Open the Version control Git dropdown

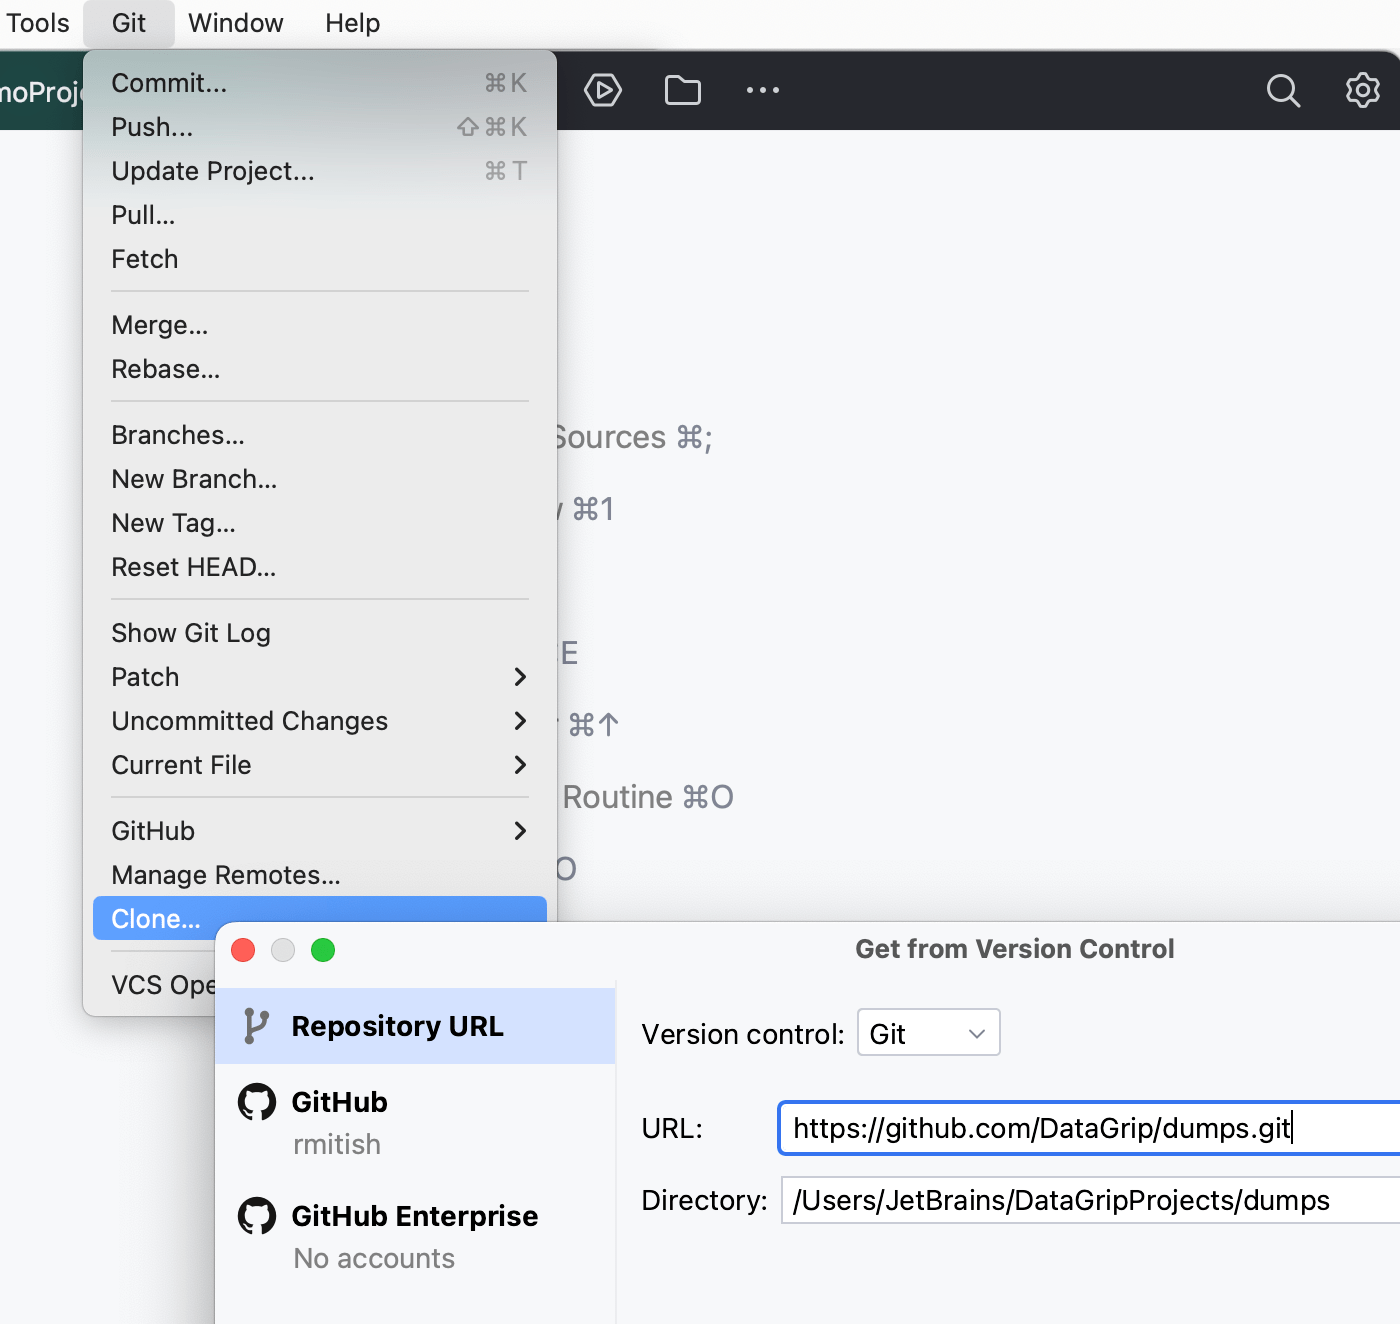[x=928, y=1032]
